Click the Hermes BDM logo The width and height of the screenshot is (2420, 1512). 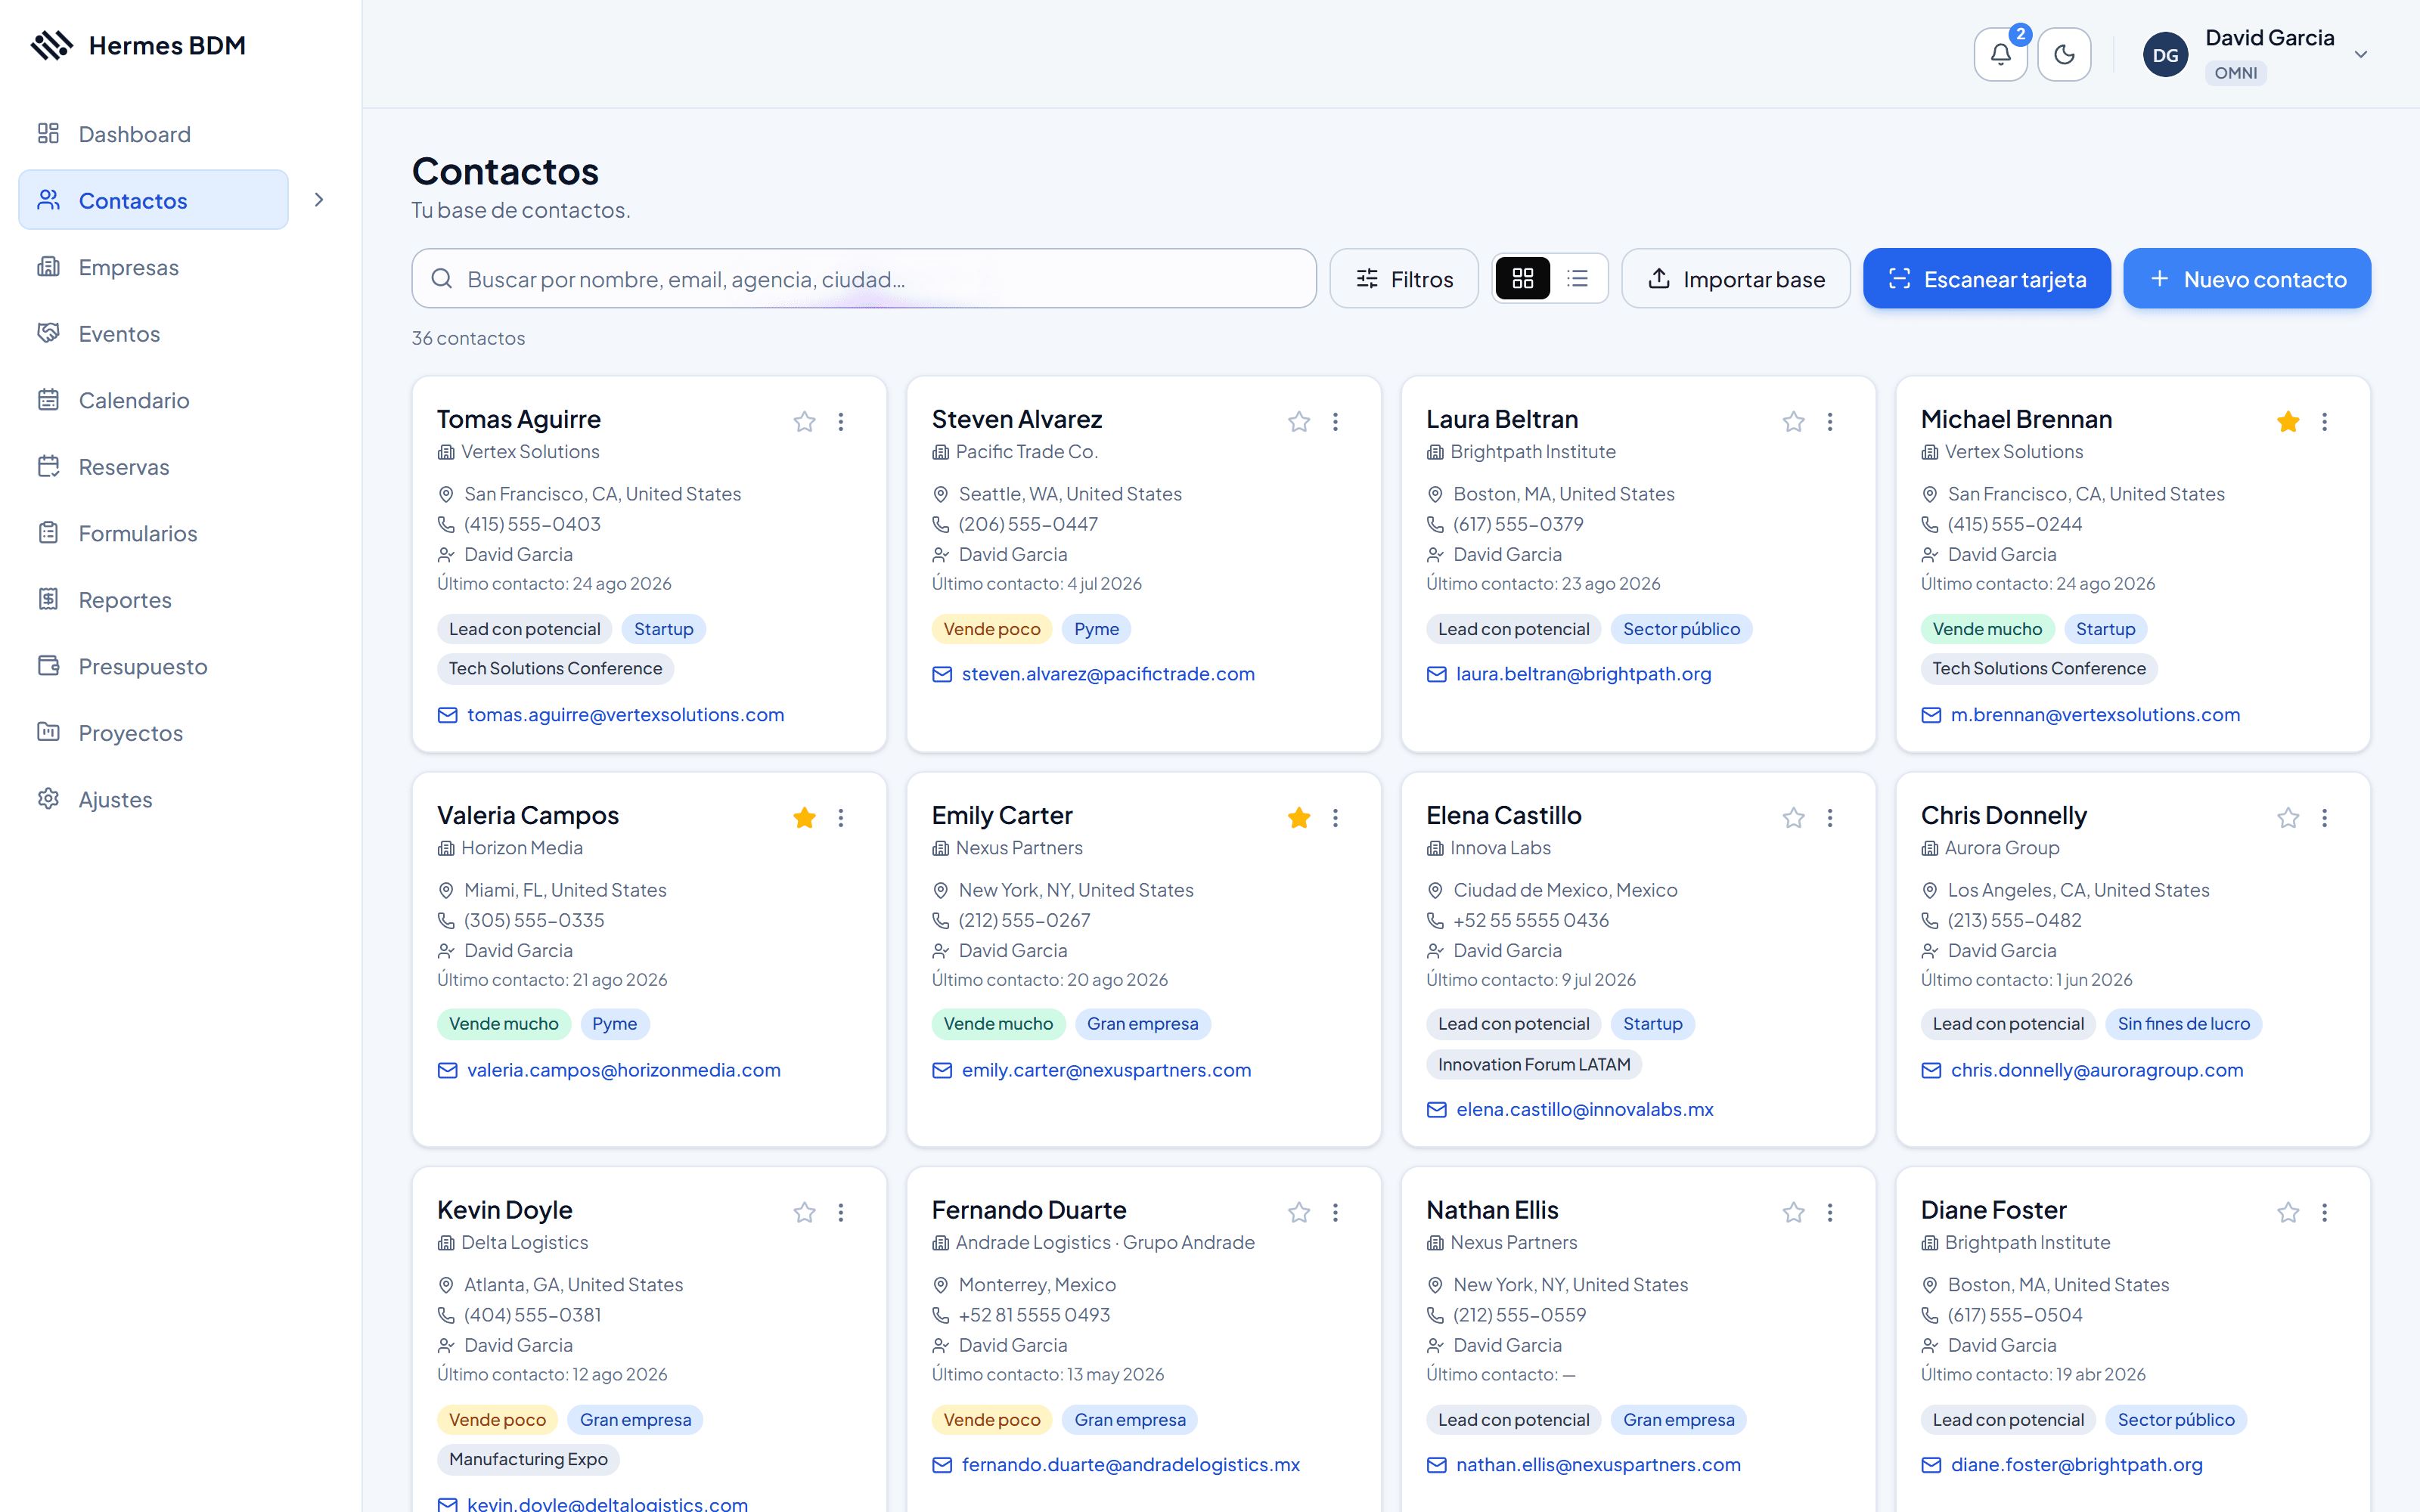(138, 45)
